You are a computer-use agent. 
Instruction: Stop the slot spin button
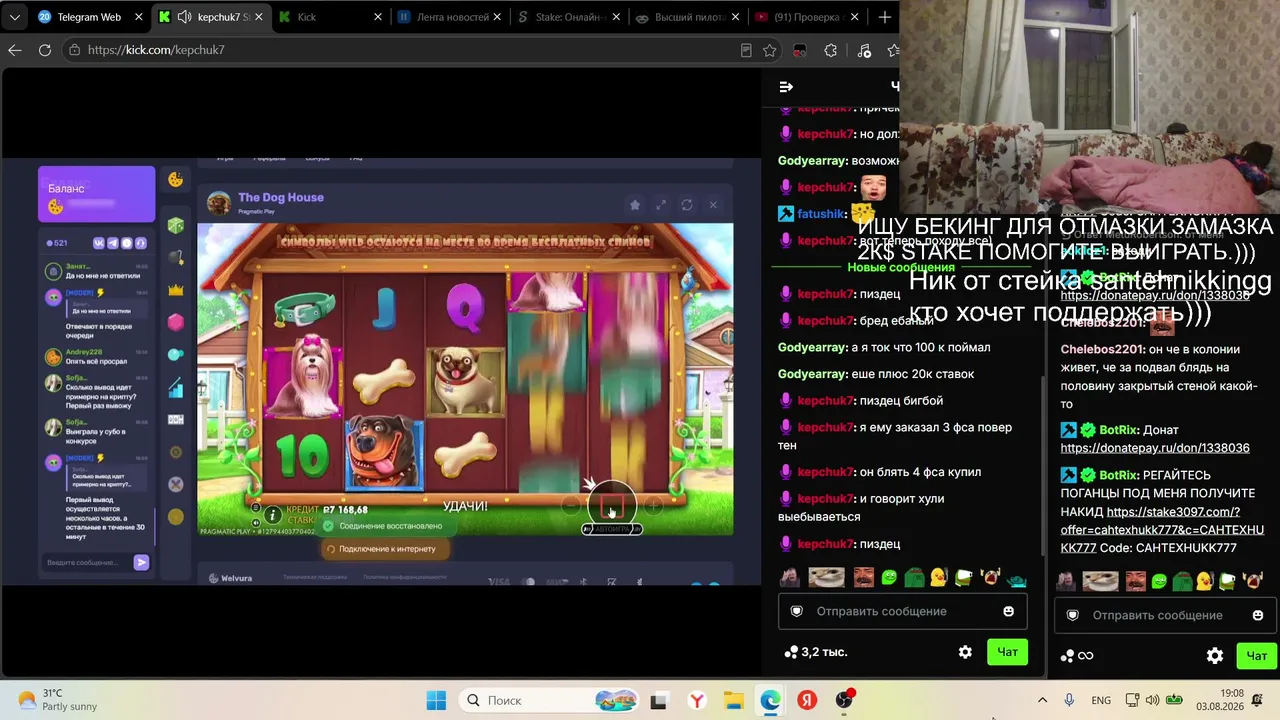click(611, 506)
